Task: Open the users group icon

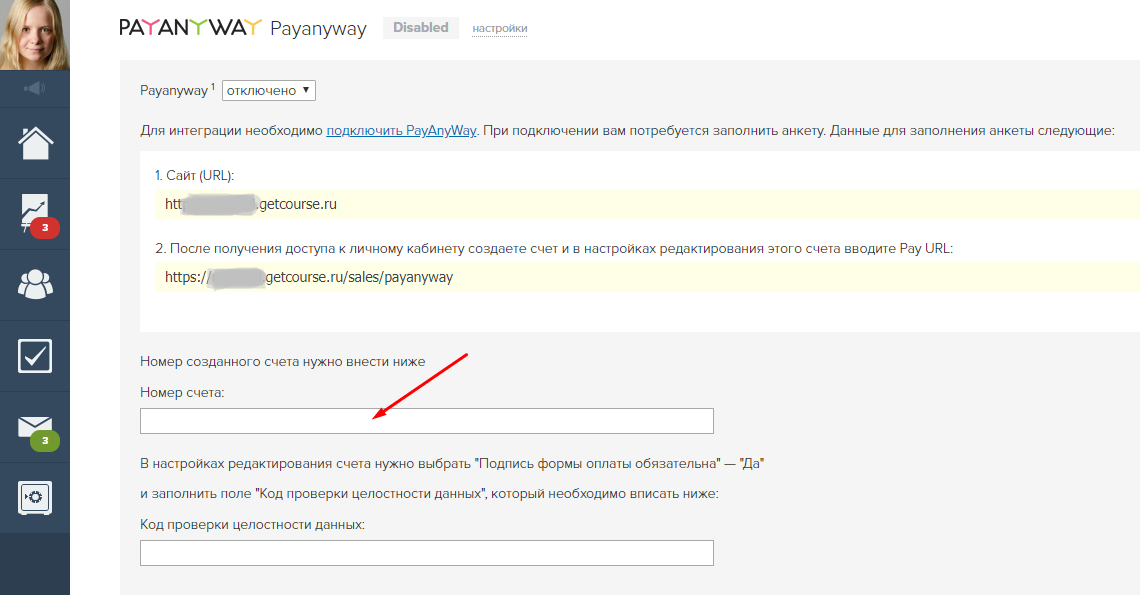Action: tap(35, 284)
